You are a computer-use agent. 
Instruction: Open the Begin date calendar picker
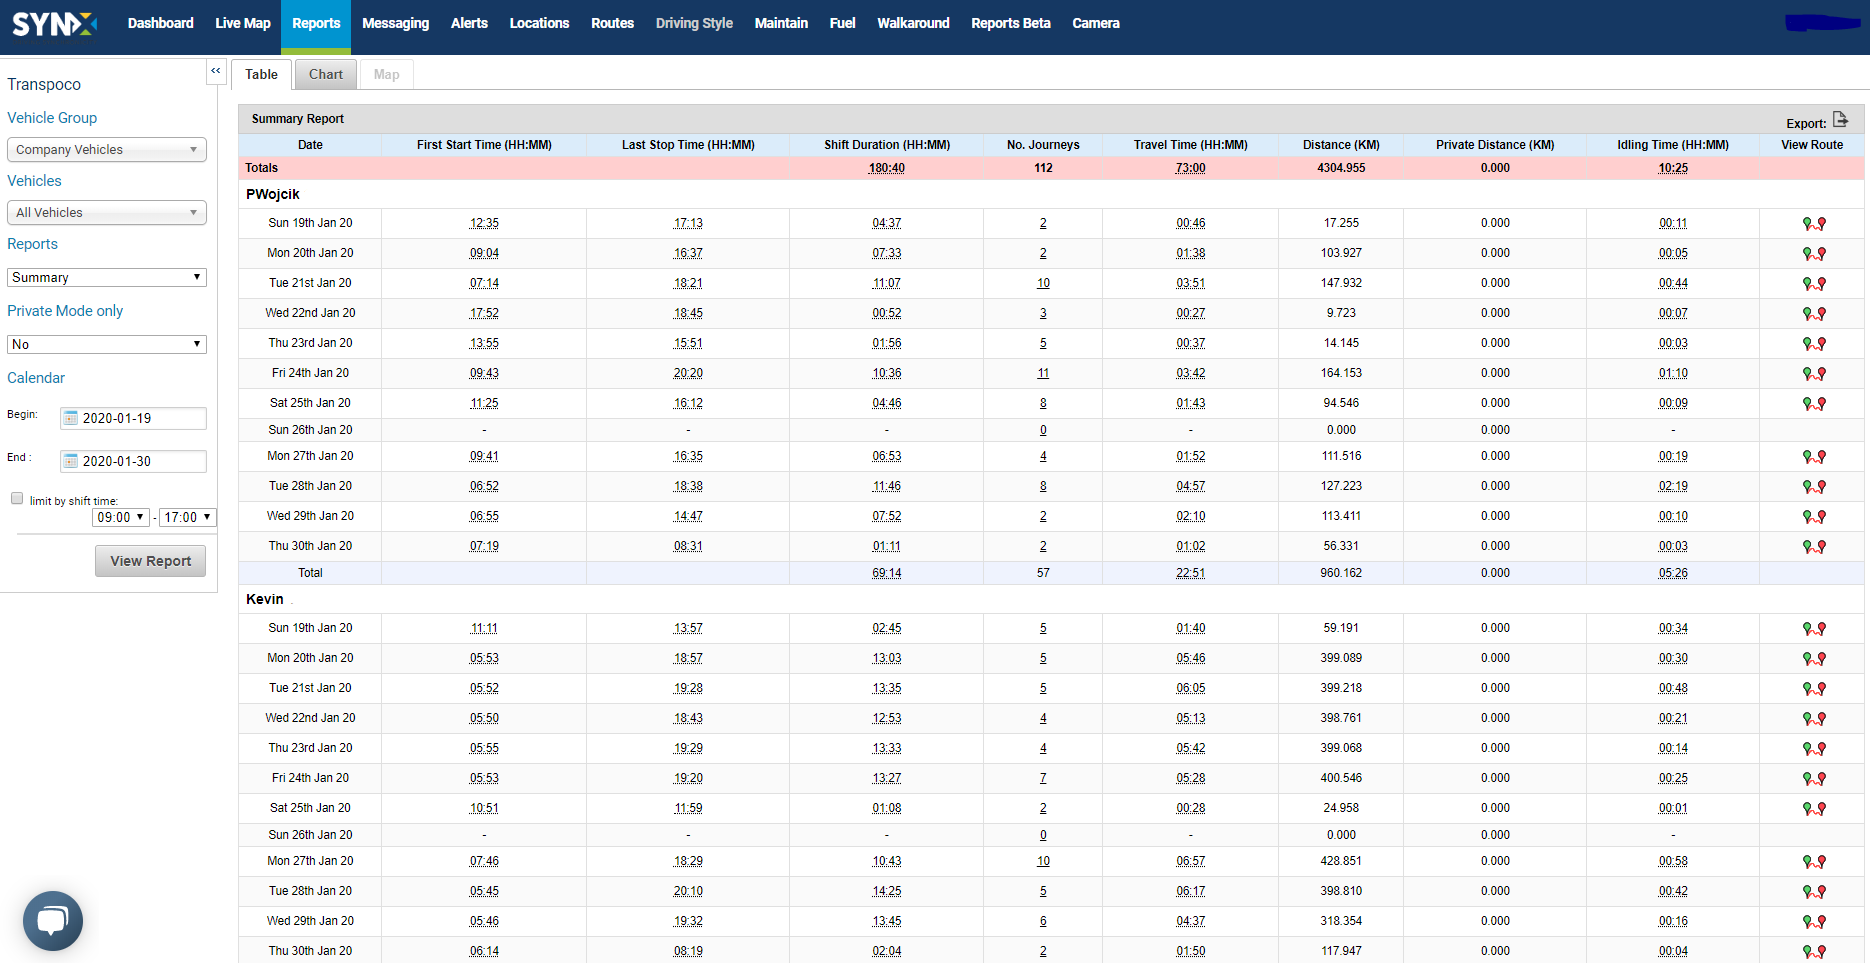[71, 418]
